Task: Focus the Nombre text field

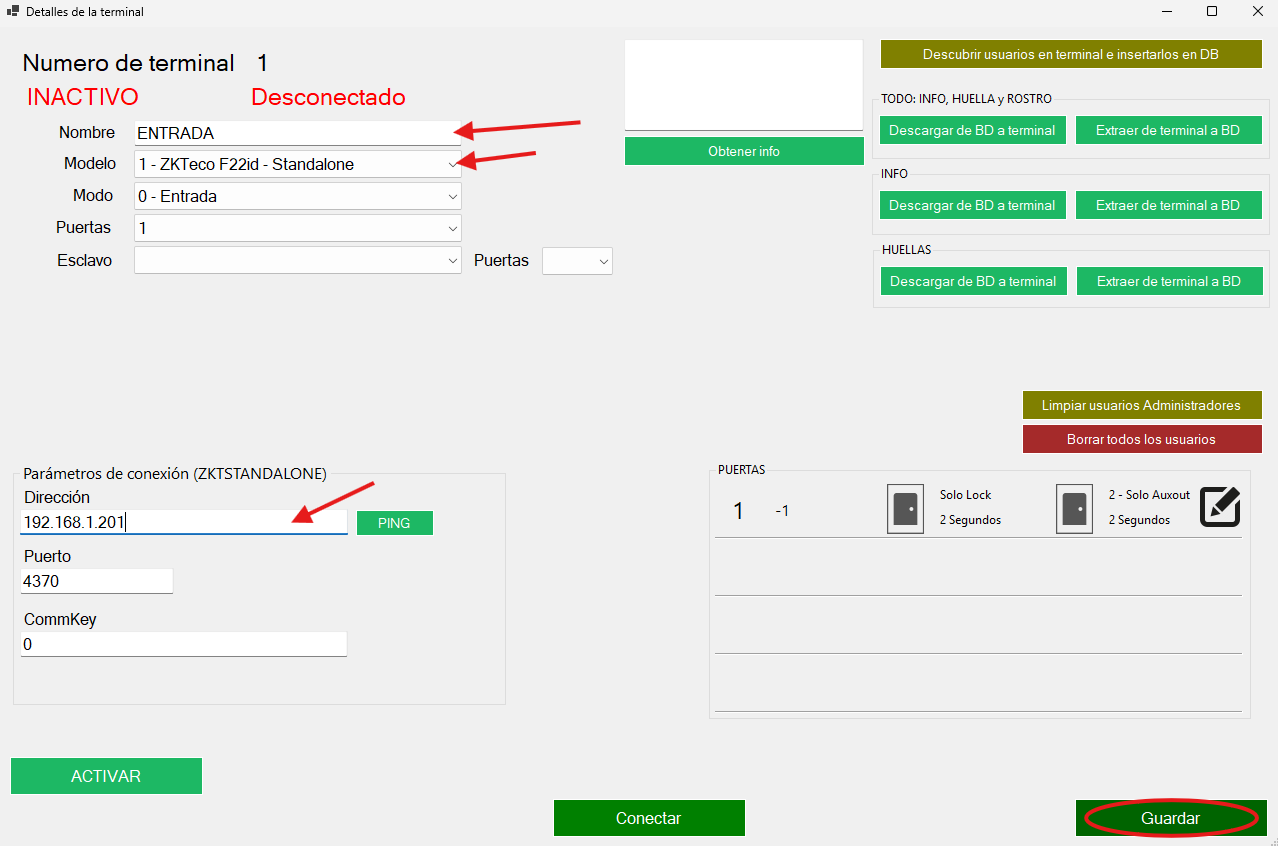Action: click(297, 133)
